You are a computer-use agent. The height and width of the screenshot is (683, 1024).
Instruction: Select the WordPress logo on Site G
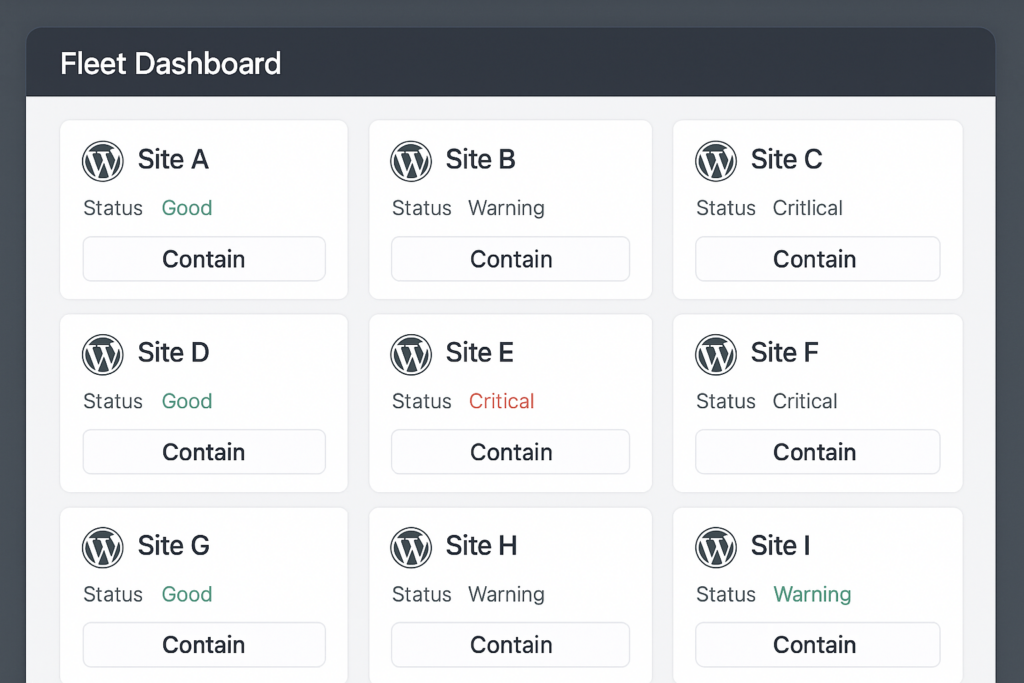102,546
